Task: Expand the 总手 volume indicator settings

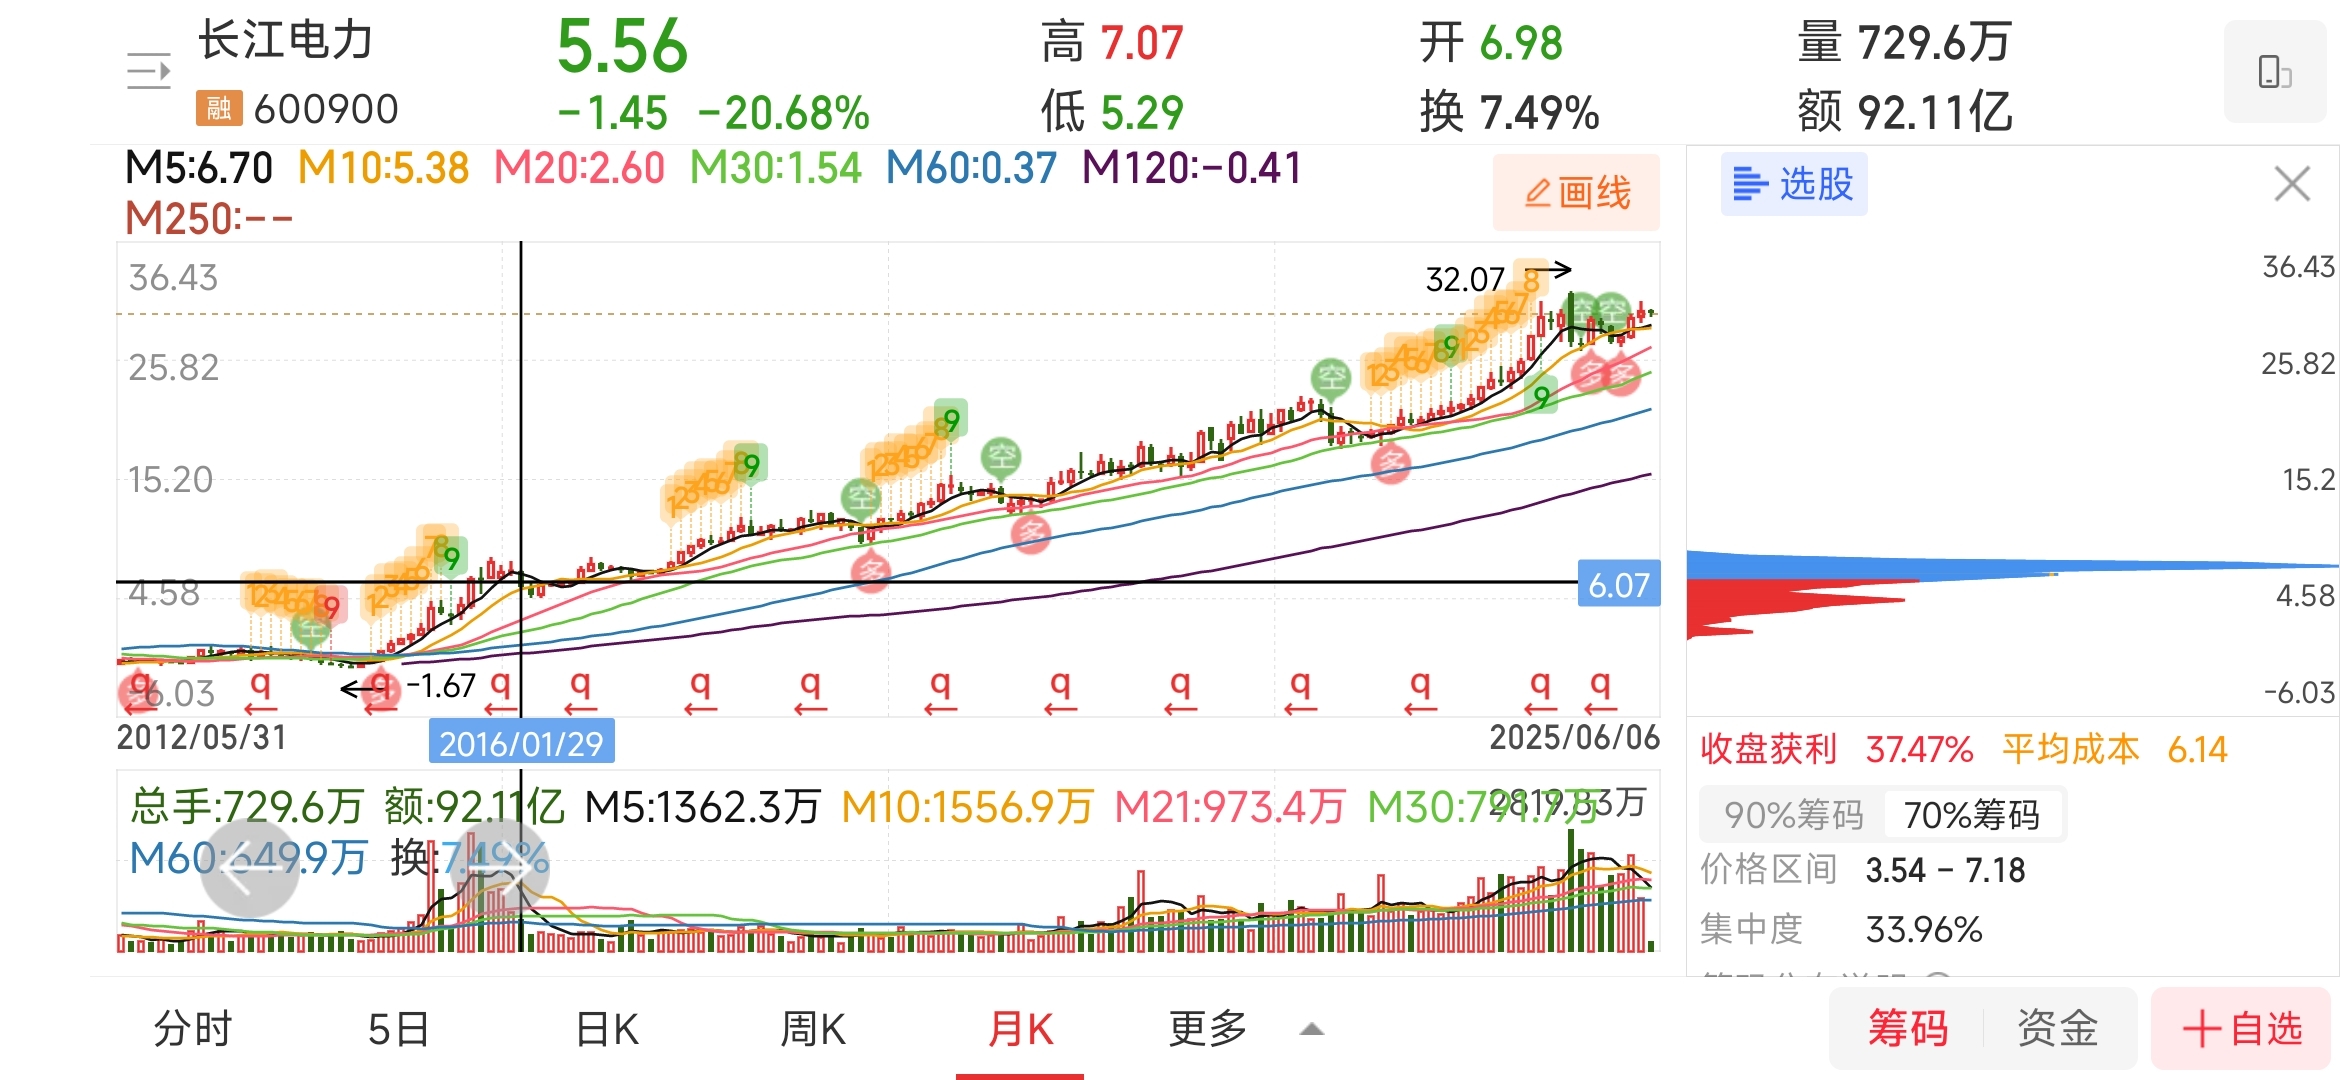Action: coord(246,806)
